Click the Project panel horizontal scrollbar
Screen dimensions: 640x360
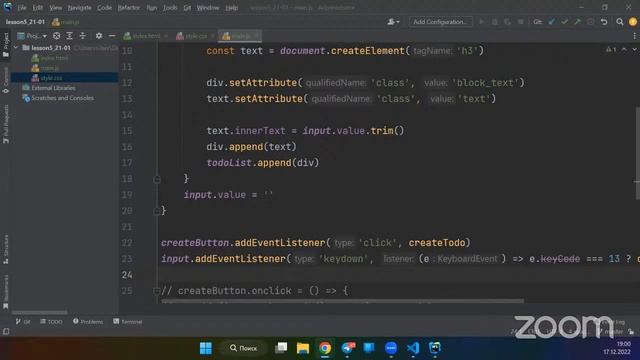point(40,312)
